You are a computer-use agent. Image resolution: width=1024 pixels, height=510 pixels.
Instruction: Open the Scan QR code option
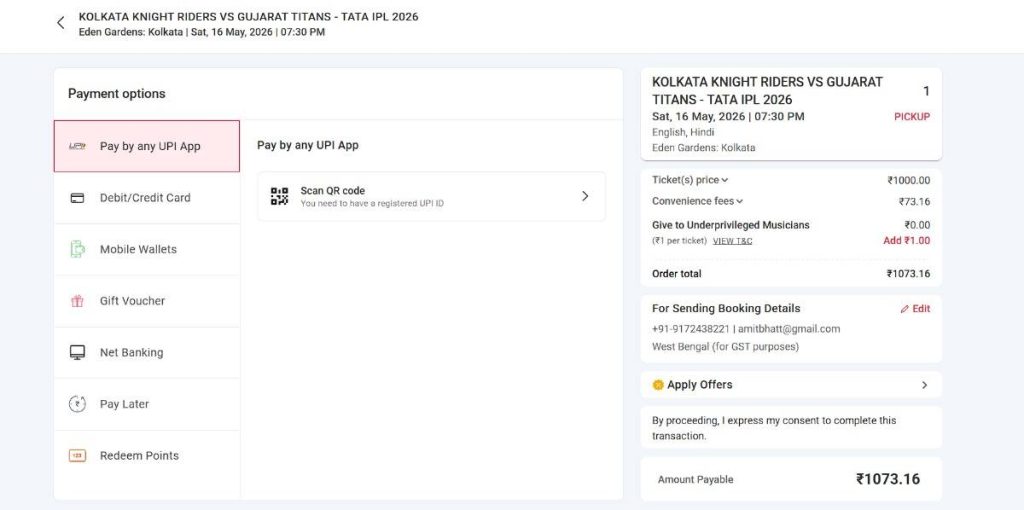click(x=432, y=196)
